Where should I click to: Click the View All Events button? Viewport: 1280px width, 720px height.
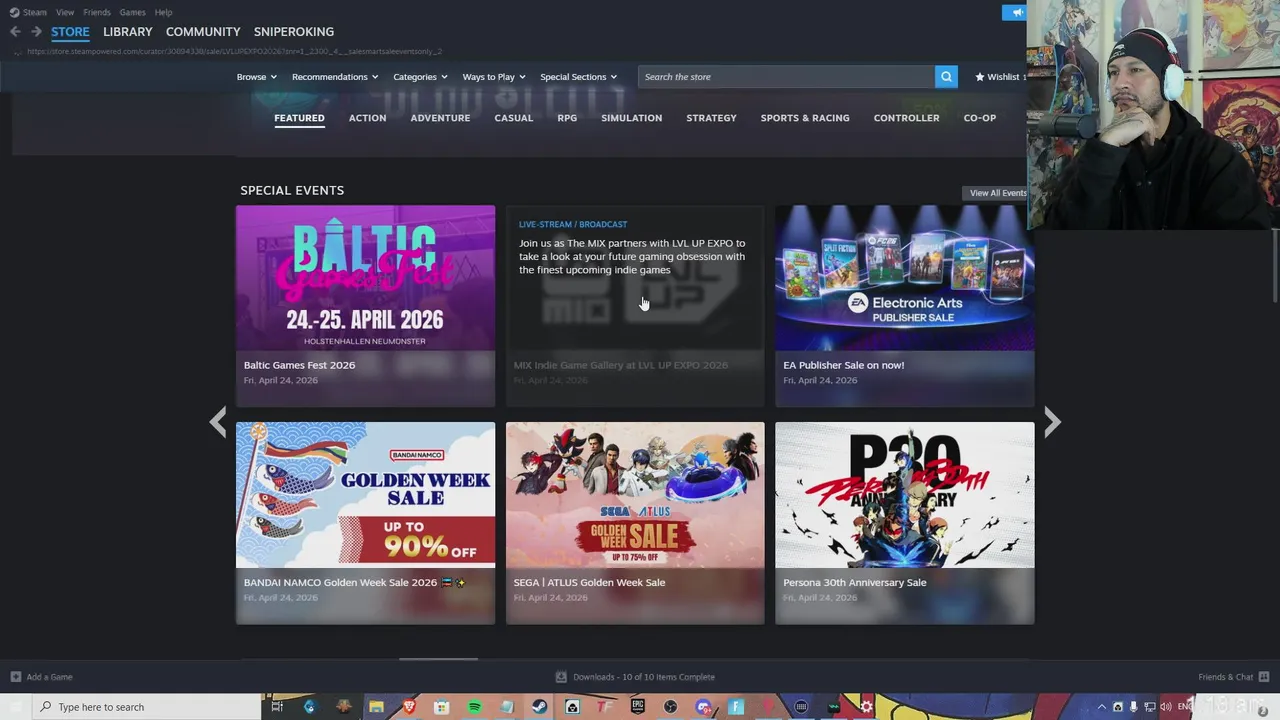pos(996,193)
